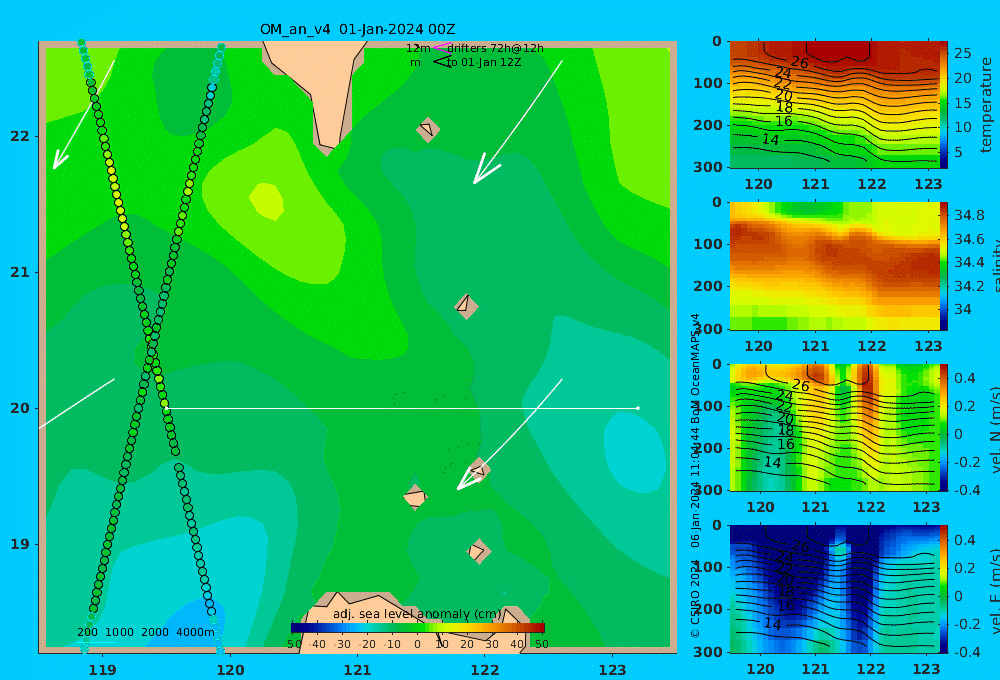
Task: Click latitude label 21 on main map
Action: [x=20, y=272]
